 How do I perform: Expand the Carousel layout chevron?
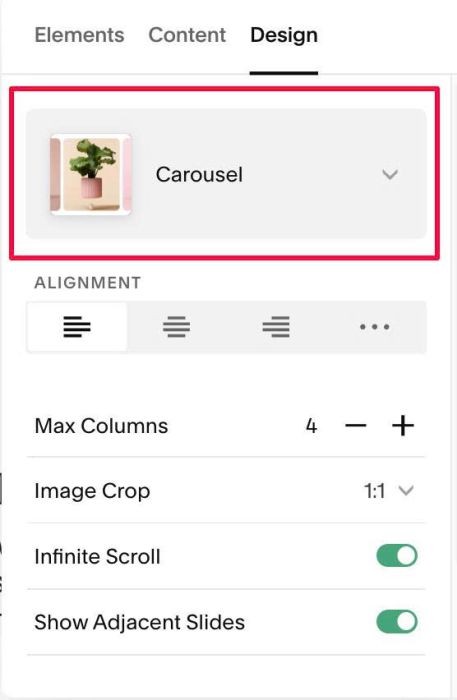coord(390,175)
